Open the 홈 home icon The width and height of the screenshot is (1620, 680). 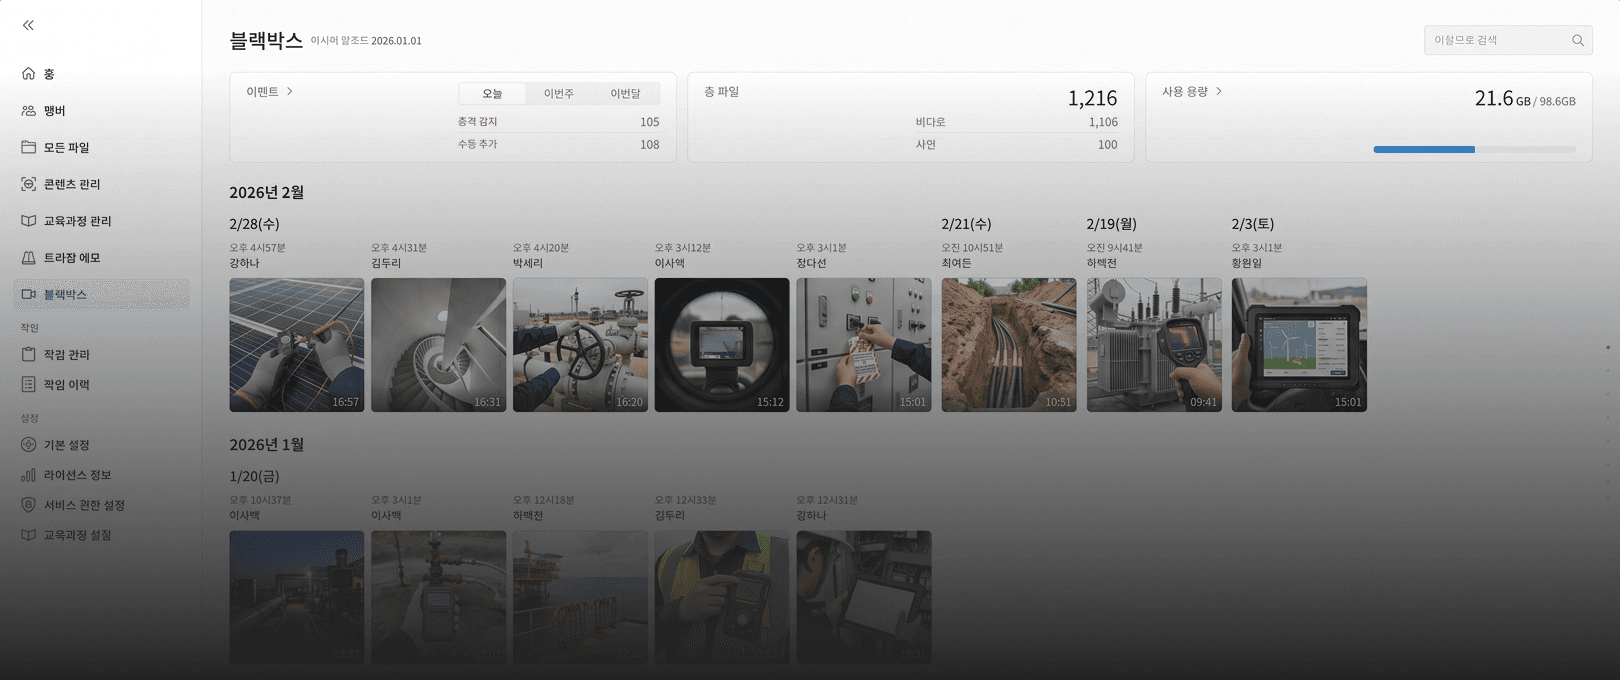point(28,74)
